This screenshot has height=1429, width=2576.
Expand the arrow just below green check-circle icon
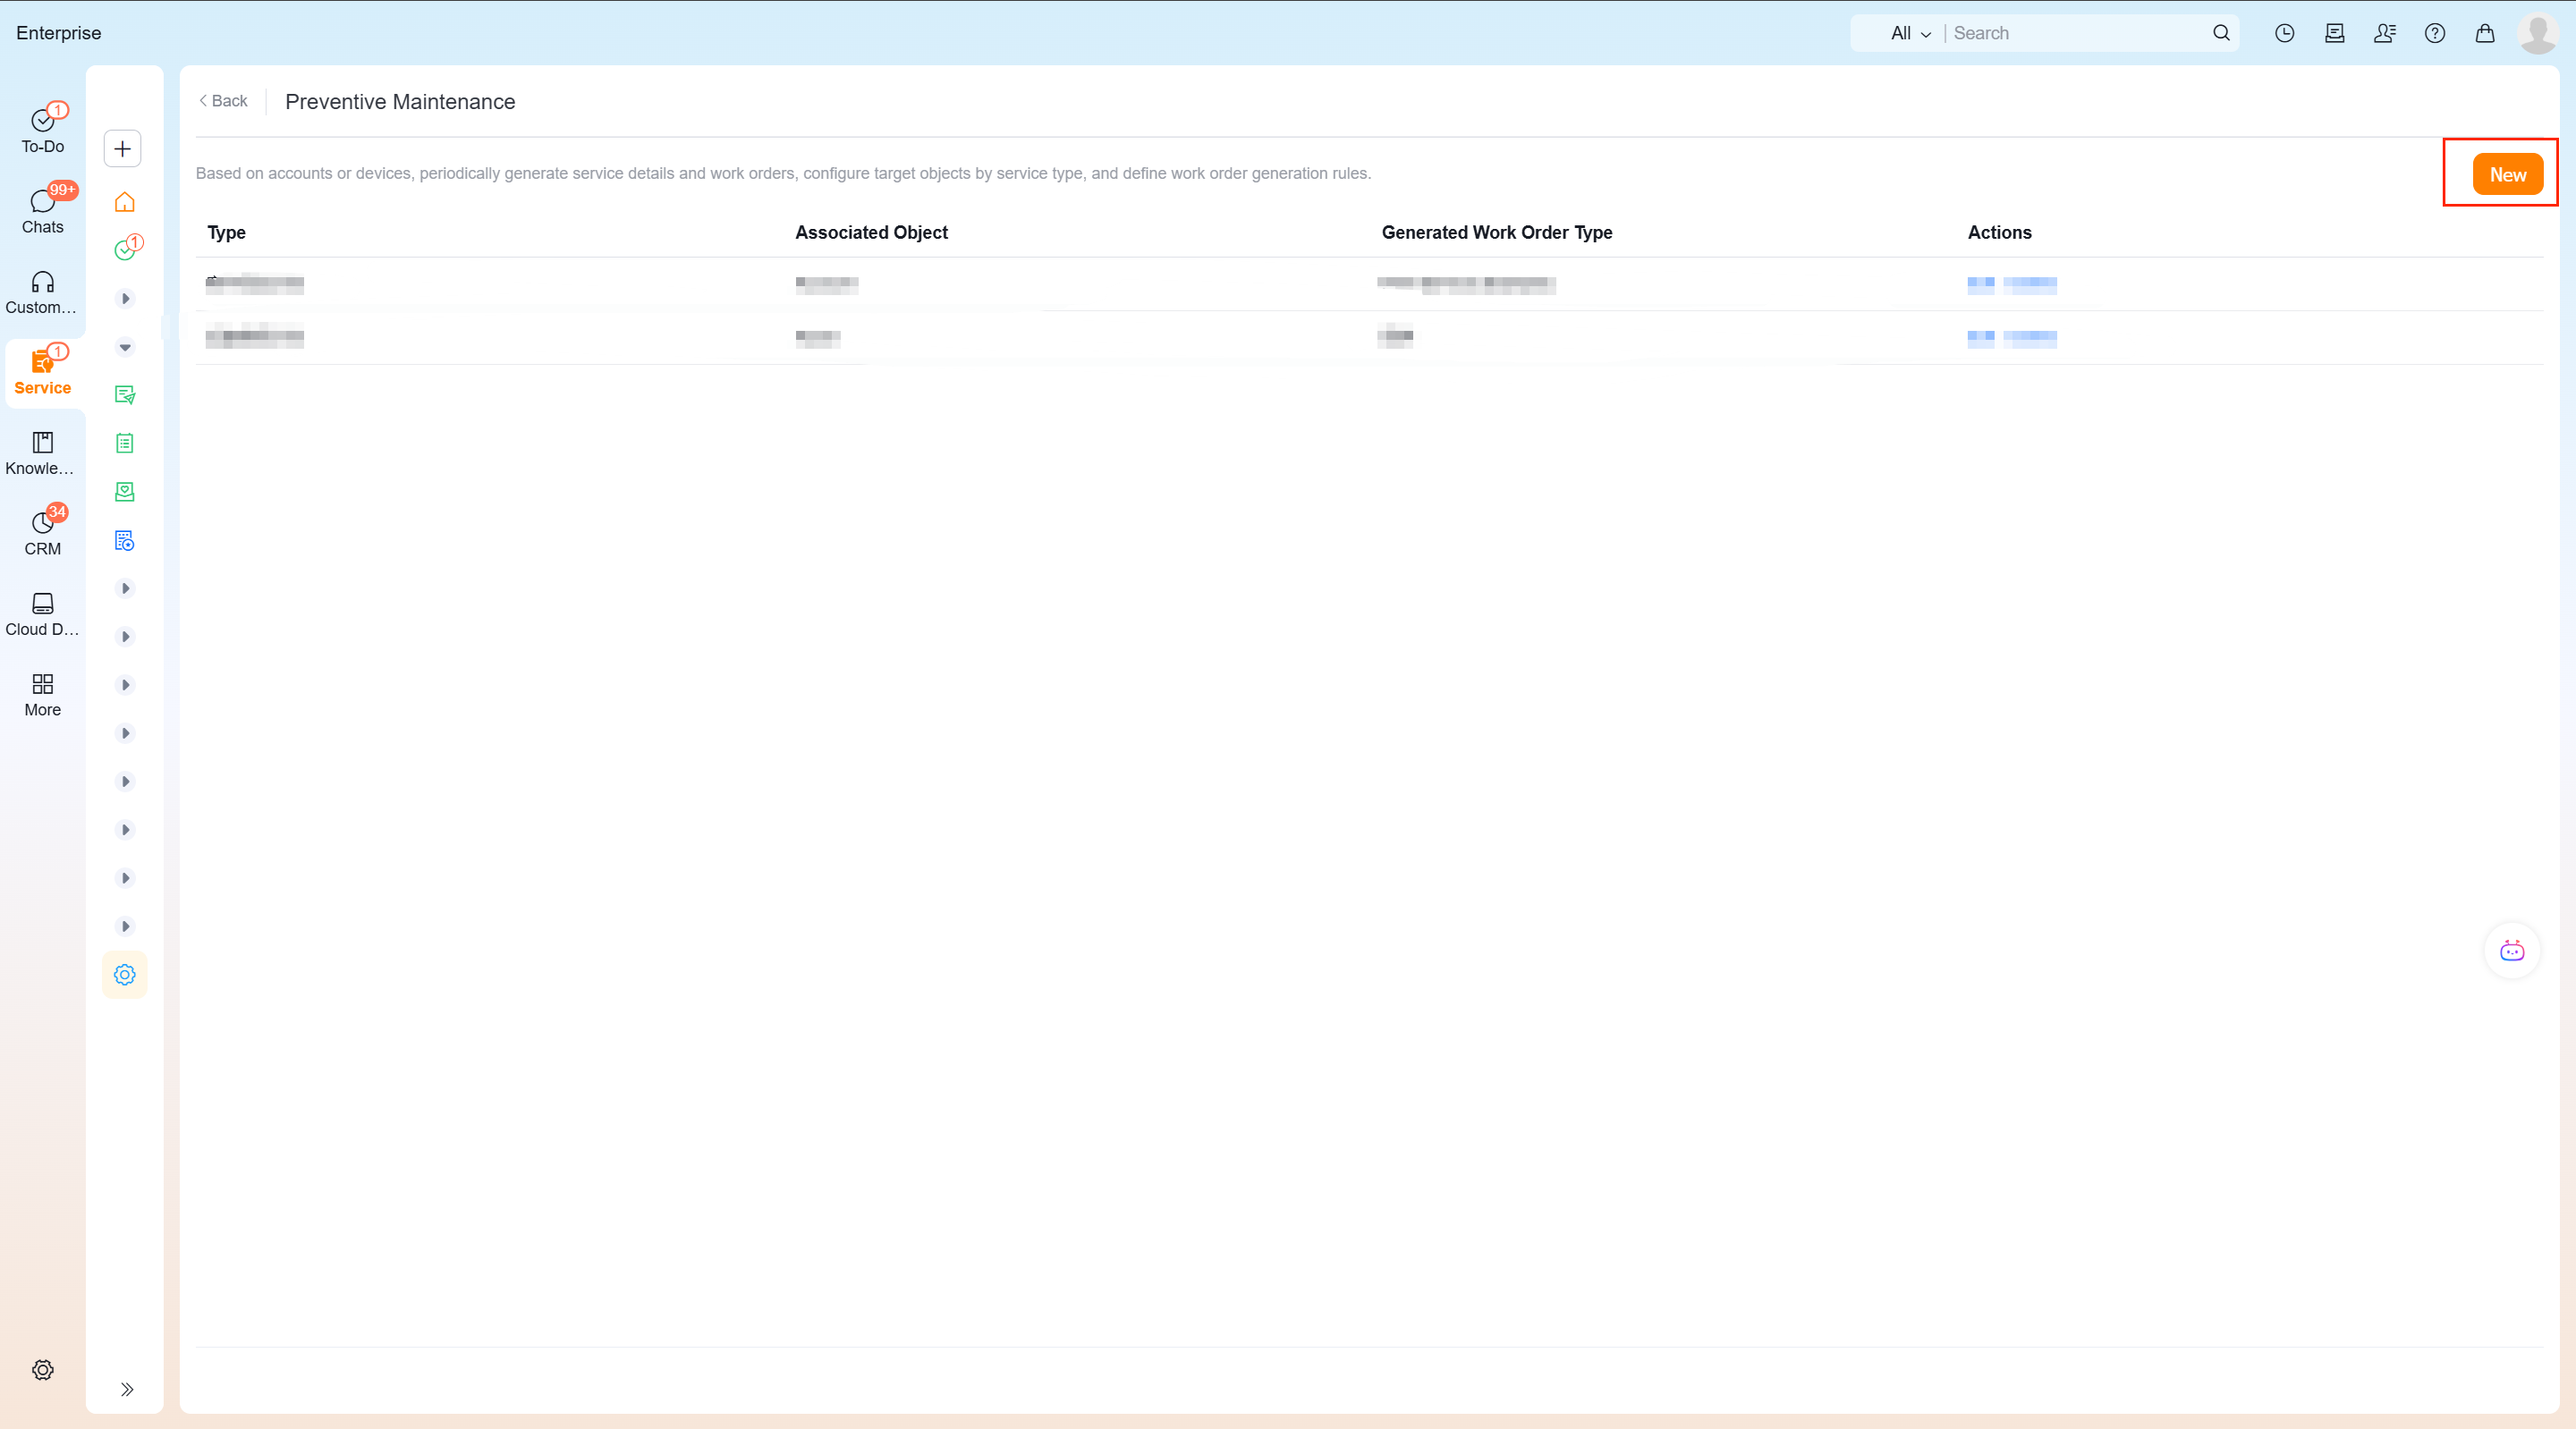[x=125, y=299]
